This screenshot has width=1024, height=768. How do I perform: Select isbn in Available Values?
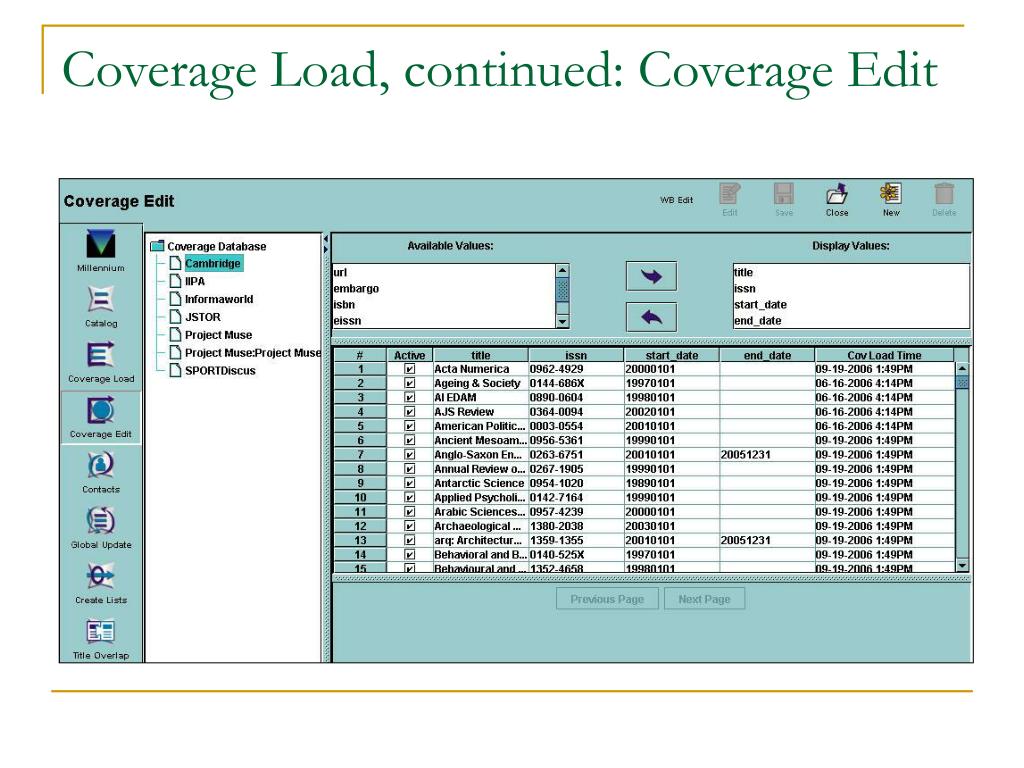344,304
